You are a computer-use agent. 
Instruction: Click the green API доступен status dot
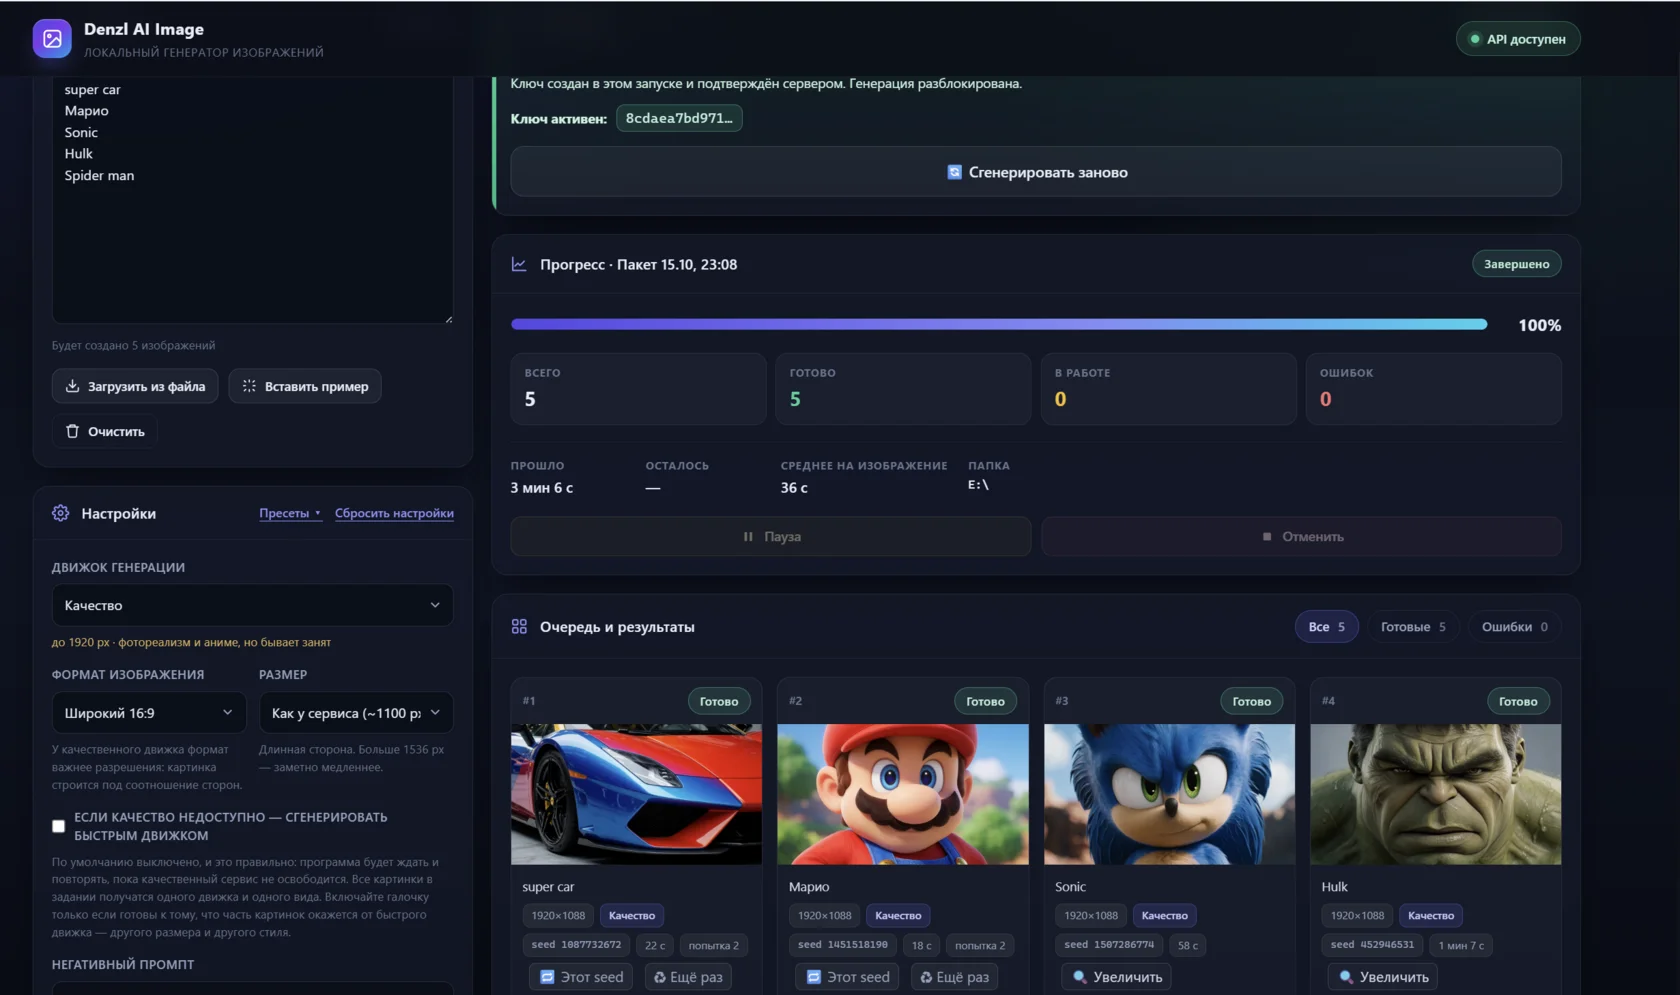tap(1475, 39)
